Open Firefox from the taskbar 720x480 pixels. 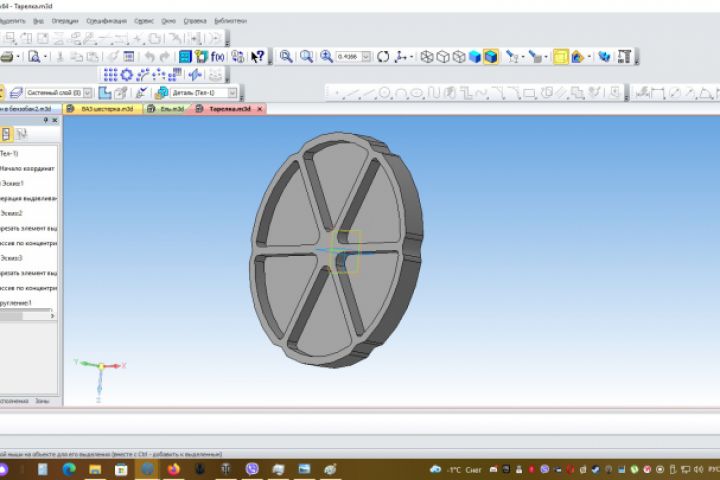pyautogui.click(x=173, y=469)
